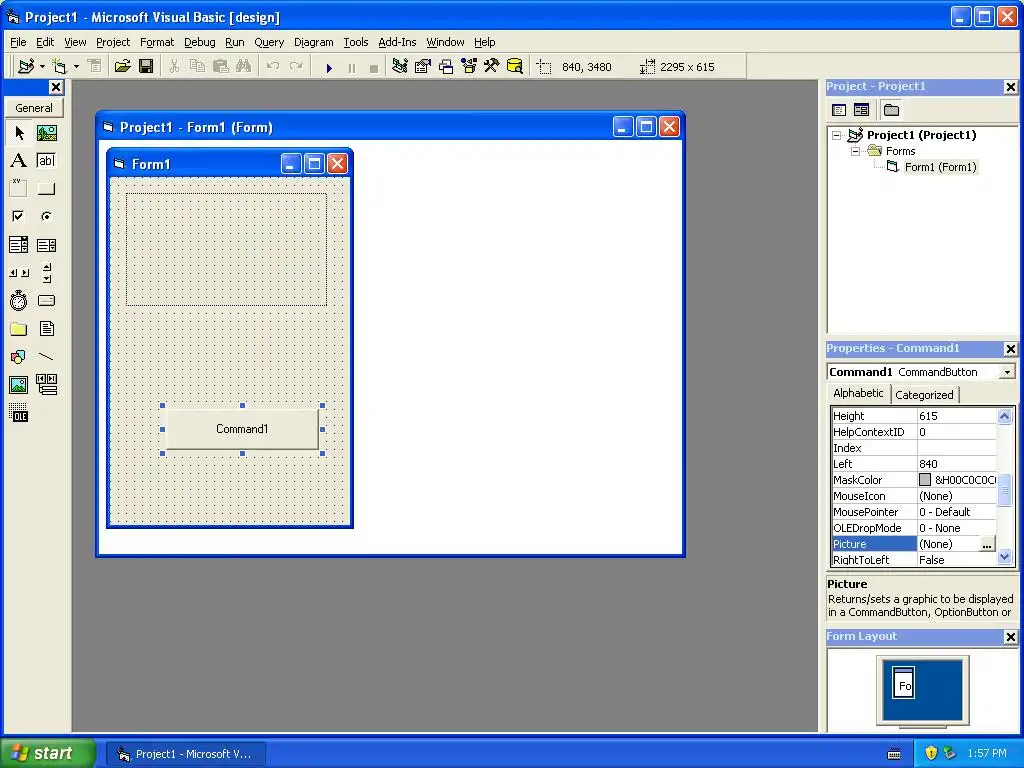Select the ListBox tool
Viewport: 1024px width, 768px height.
coord(46,245)
